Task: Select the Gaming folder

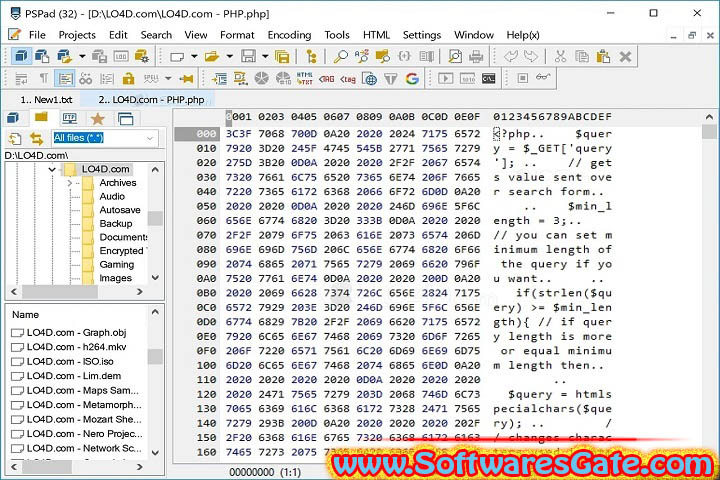Action: tap(117, 265)
